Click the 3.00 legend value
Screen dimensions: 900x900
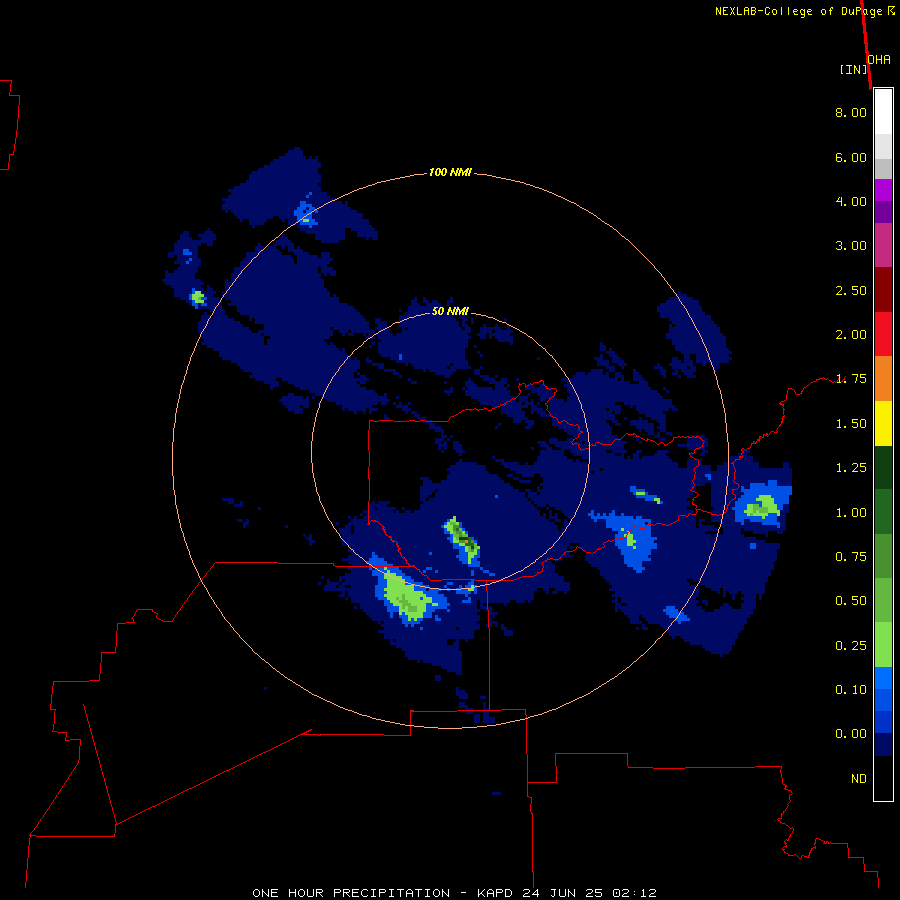pos(851,246)
